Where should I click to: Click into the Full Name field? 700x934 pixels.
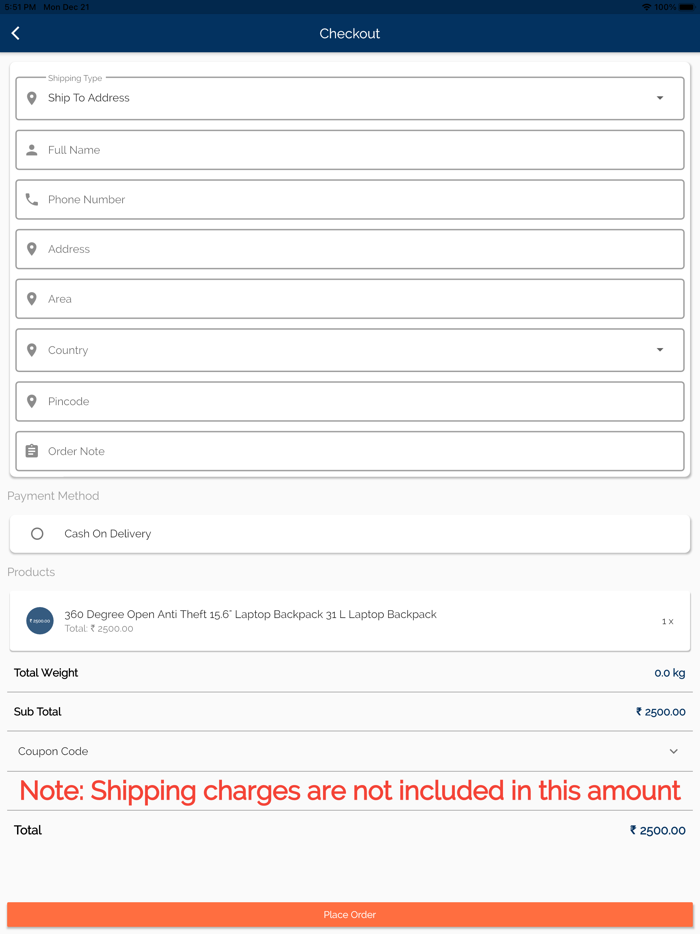pos(360,150)
